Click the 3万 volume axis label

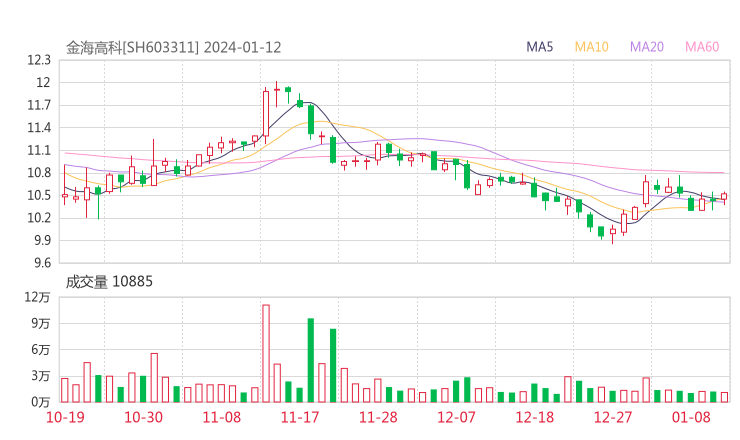click(x=41, y=376)
